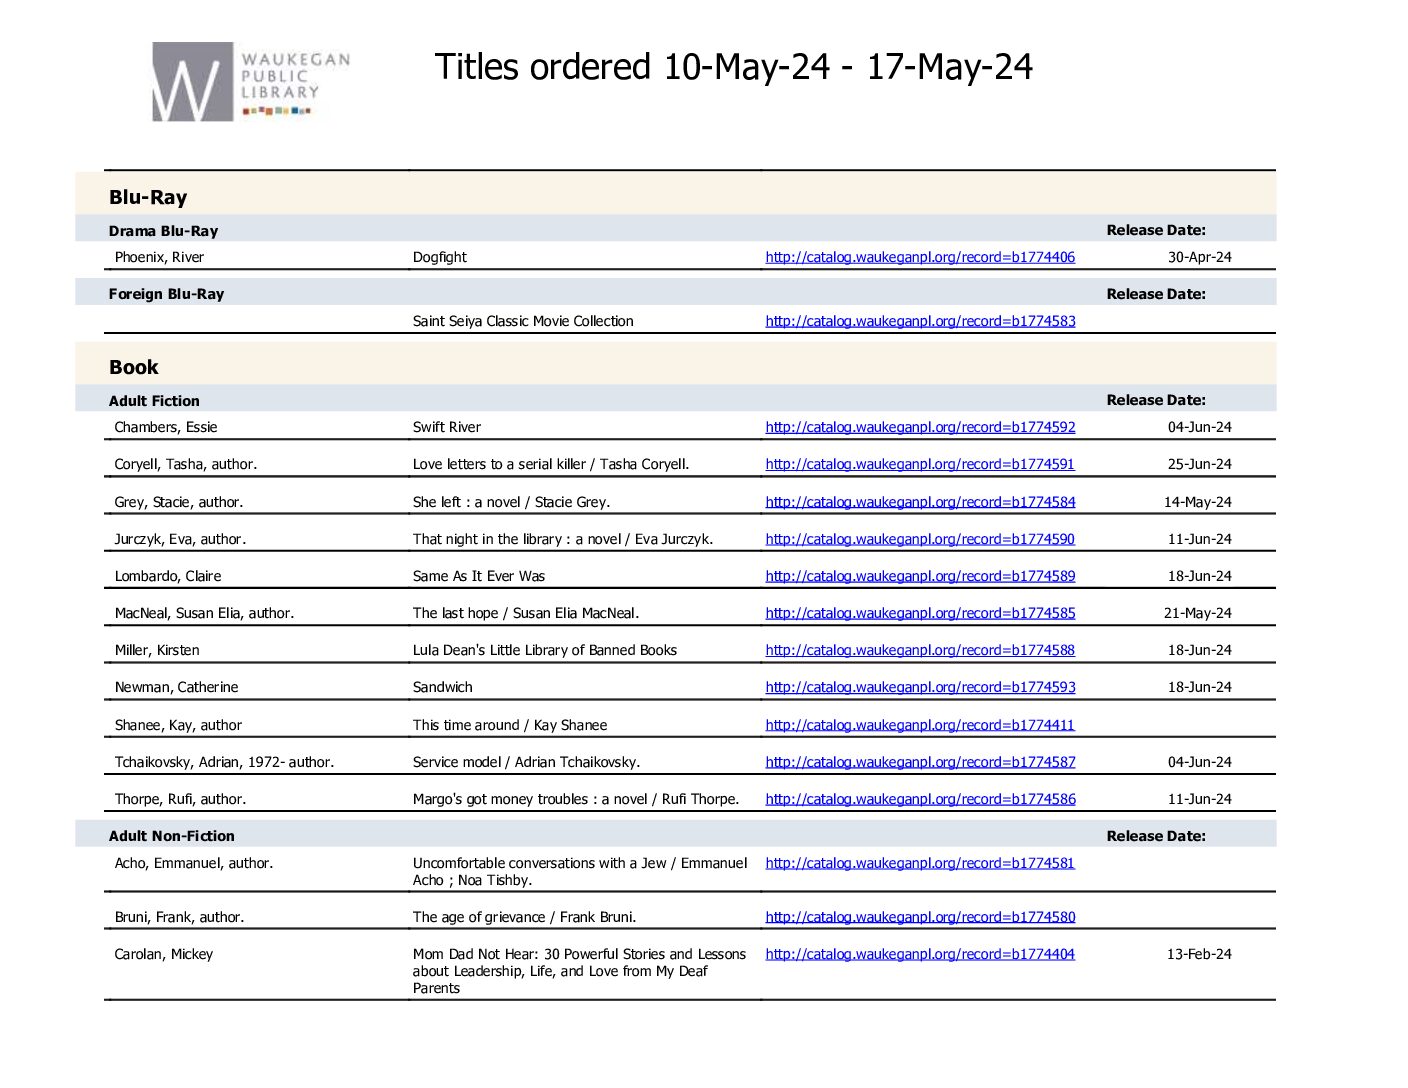Open record link for She left novel
Screen dimensions: 1408x1088
pos(920,502)
